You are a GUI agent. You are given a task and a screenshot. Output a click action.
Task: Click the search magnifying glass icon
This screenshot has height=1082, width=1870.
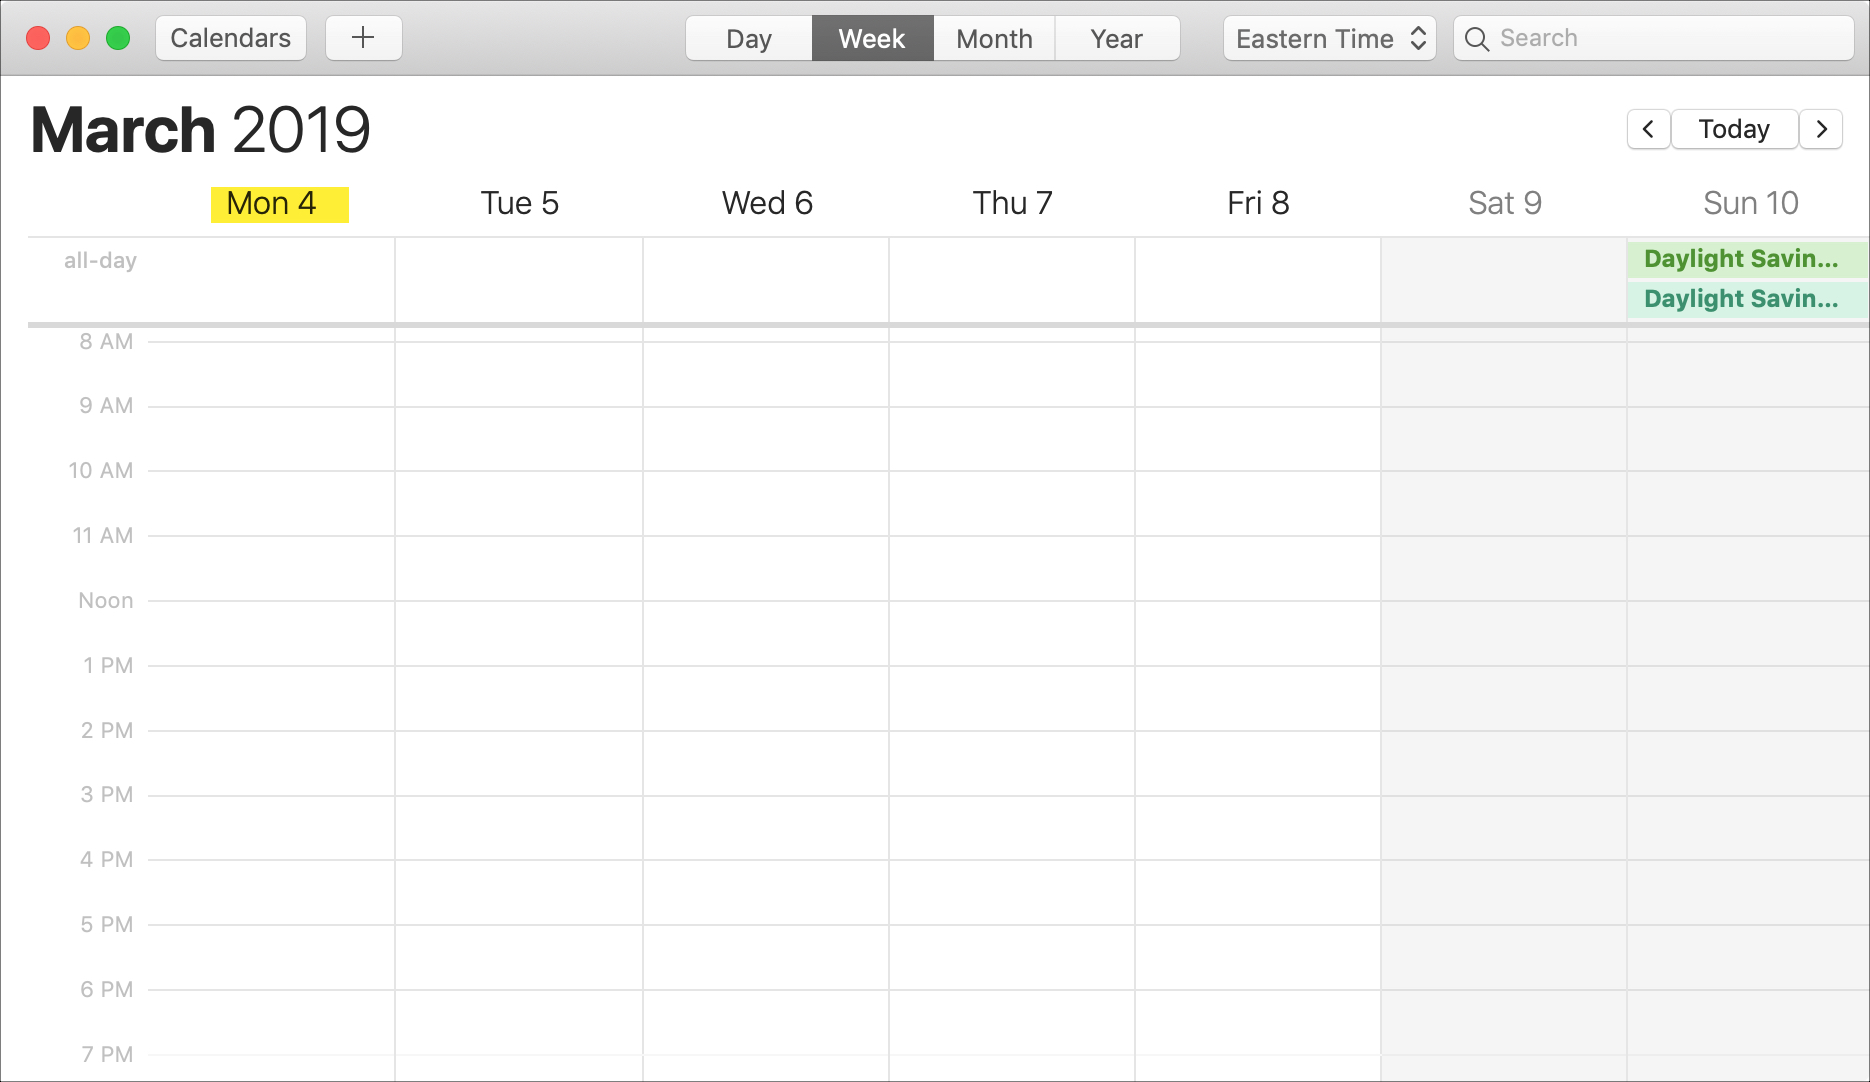click(x=1477, y=39)
